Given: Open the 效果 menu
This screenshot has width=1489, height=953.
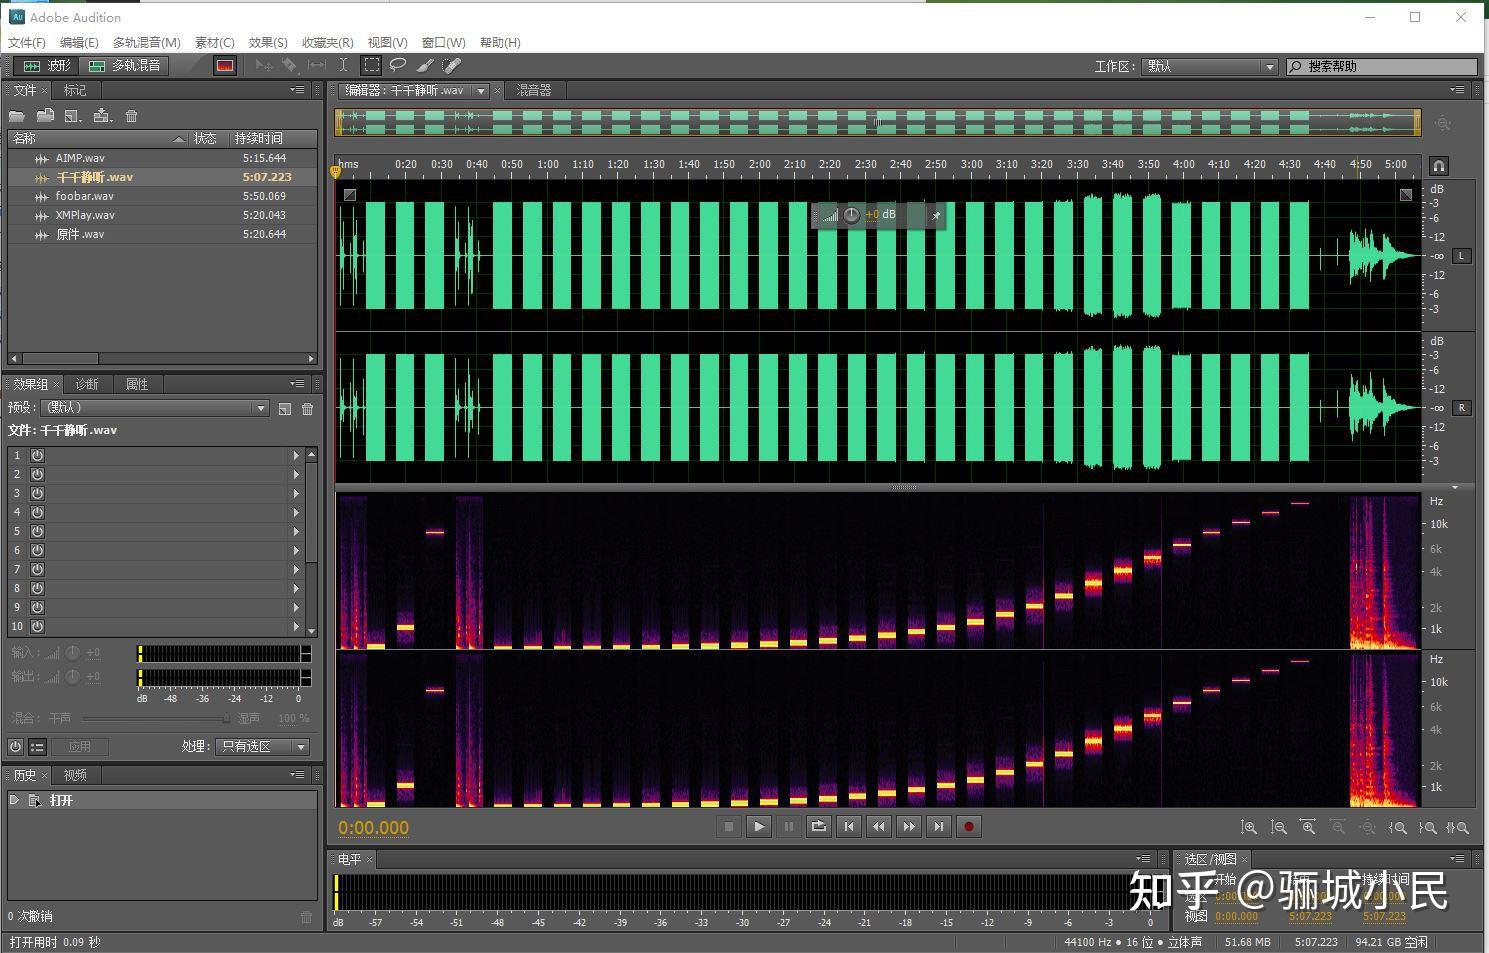Looking at the screenshot, I should [266, 42].
